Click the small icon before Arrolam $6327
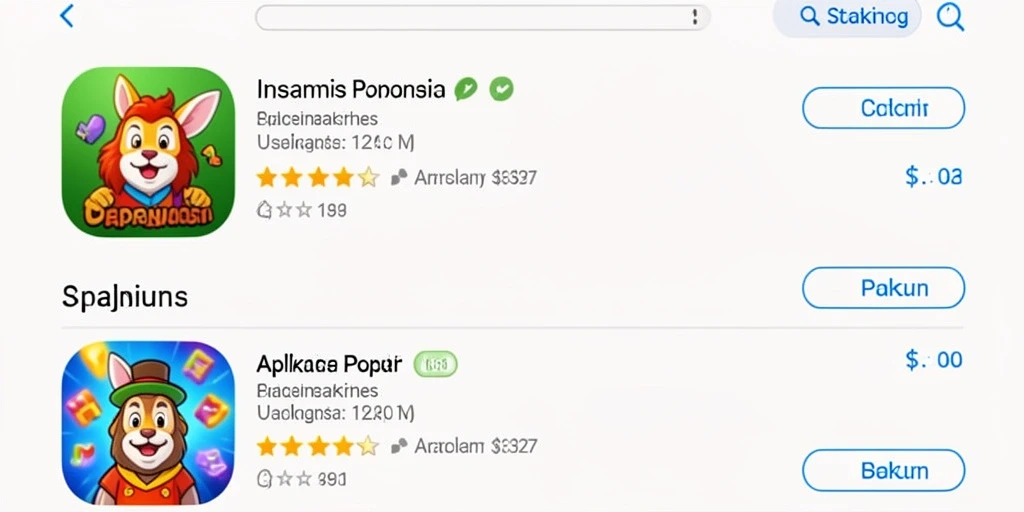This screenshot has width=1024, height=512. click(x=399, y=446)
